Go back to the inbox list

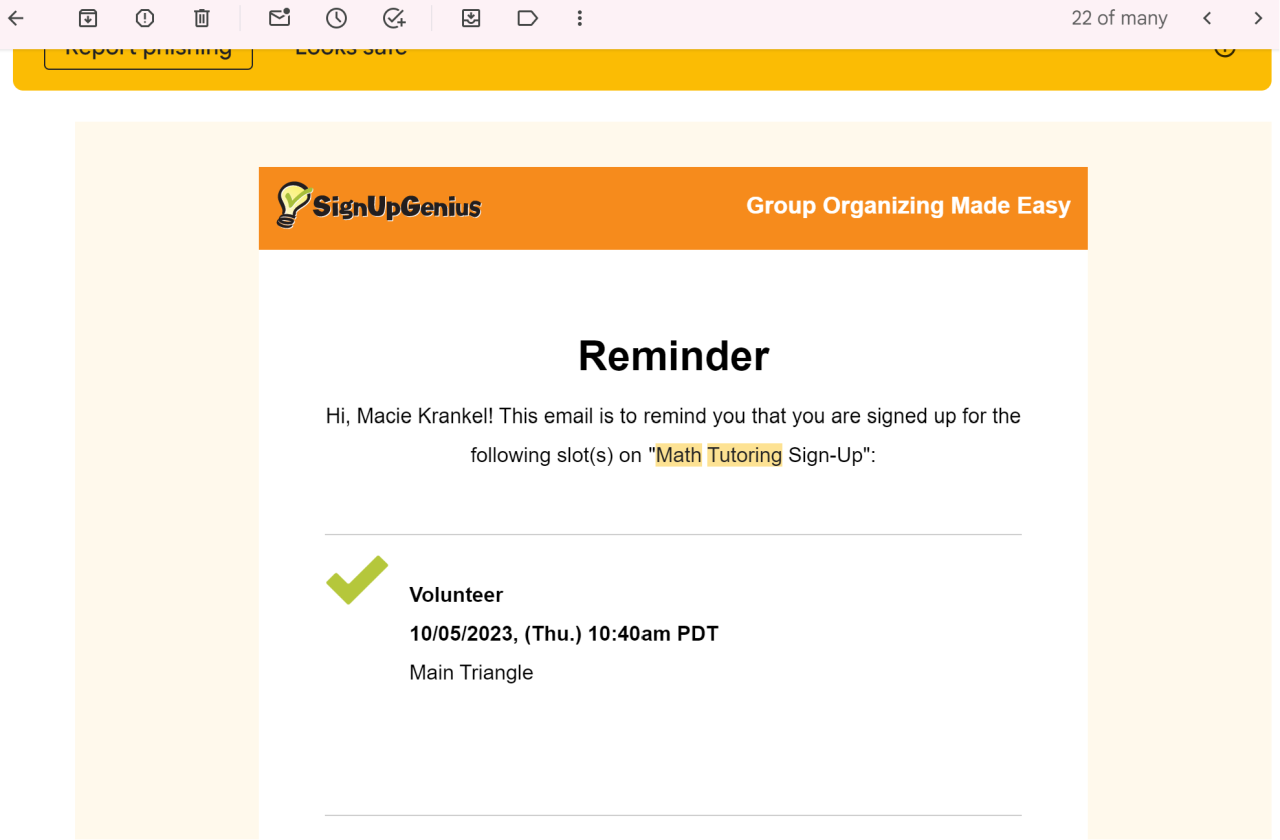[16, 18]
